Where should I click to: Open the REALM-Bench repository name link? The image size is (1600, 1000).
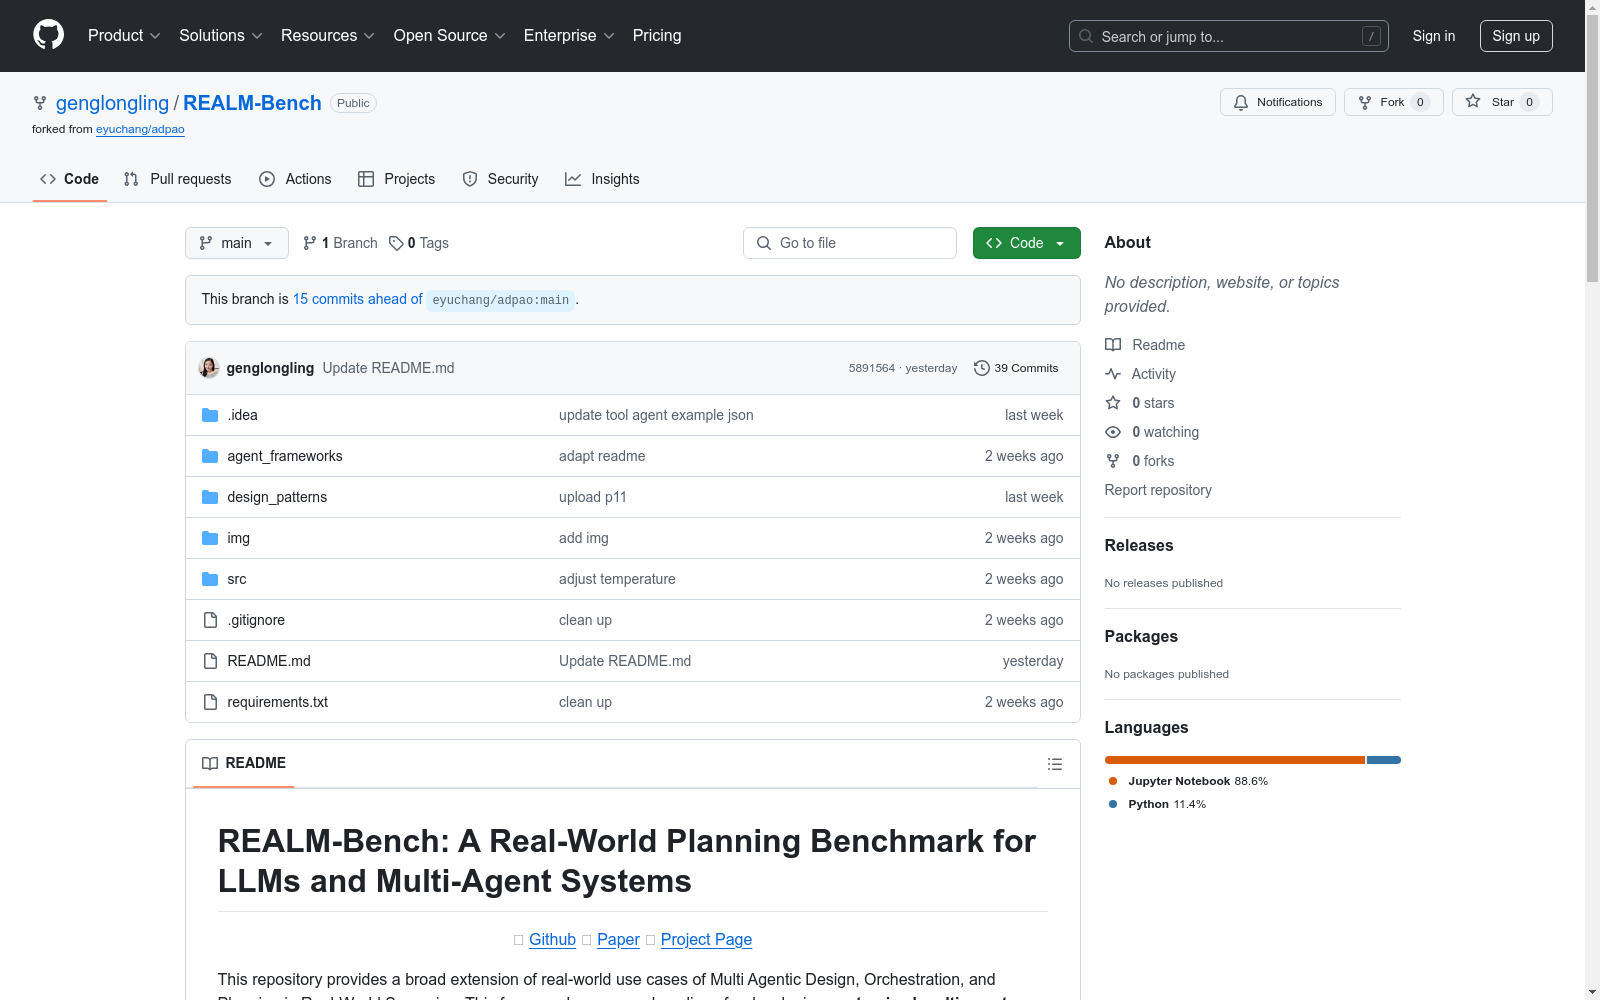point(252,103)
